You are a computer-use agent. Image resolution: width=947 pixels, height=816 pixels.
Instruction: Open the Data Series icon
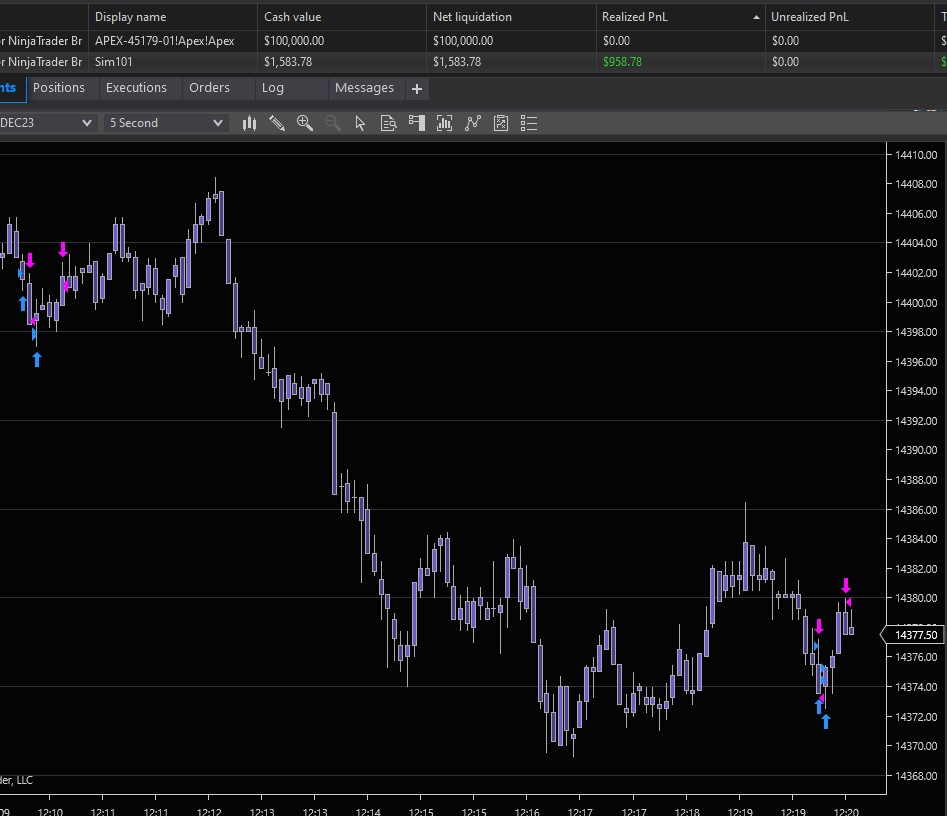[445, 123]
